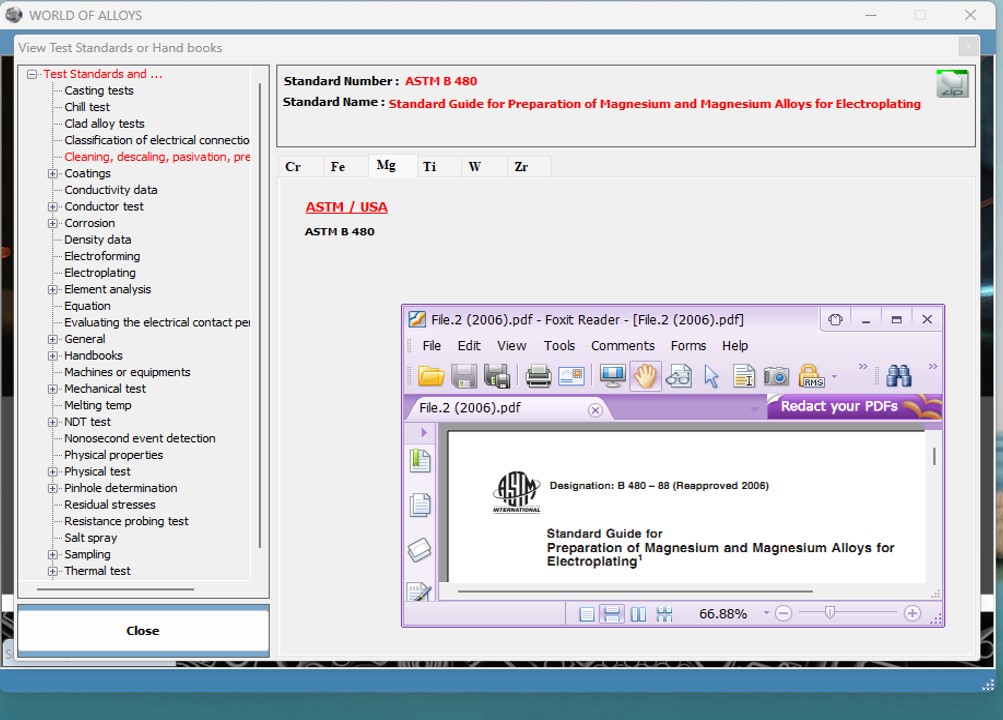Click the PDF page vertical scrollbar
The width and height of the screenshot is (1003, 720).
[934, 456]
